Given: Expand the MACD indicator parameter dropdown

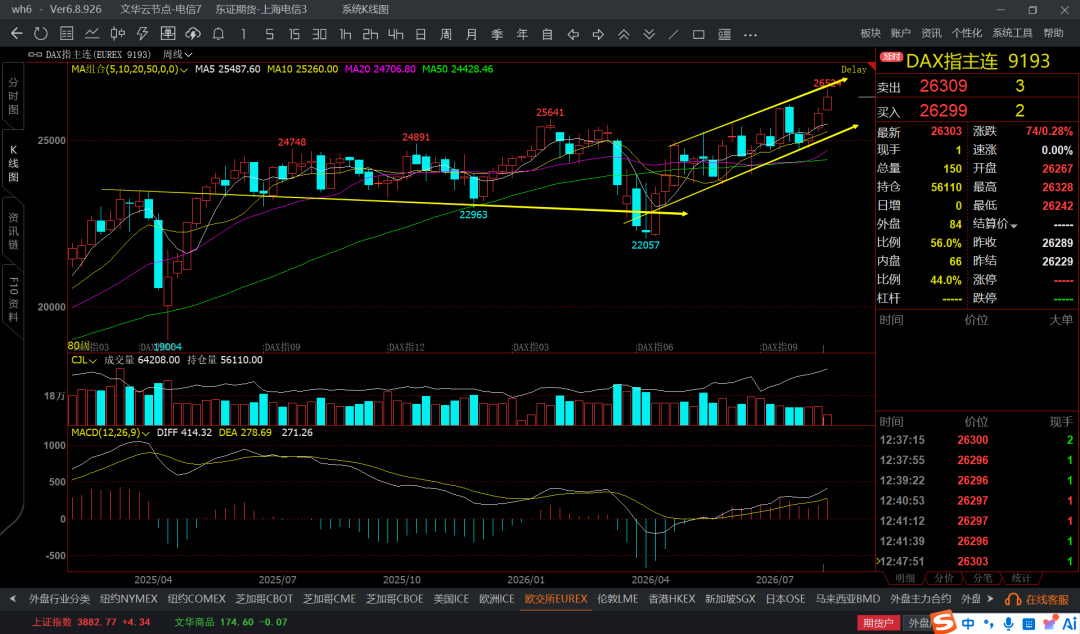Looking at the screenshot, I should [110, 433].
